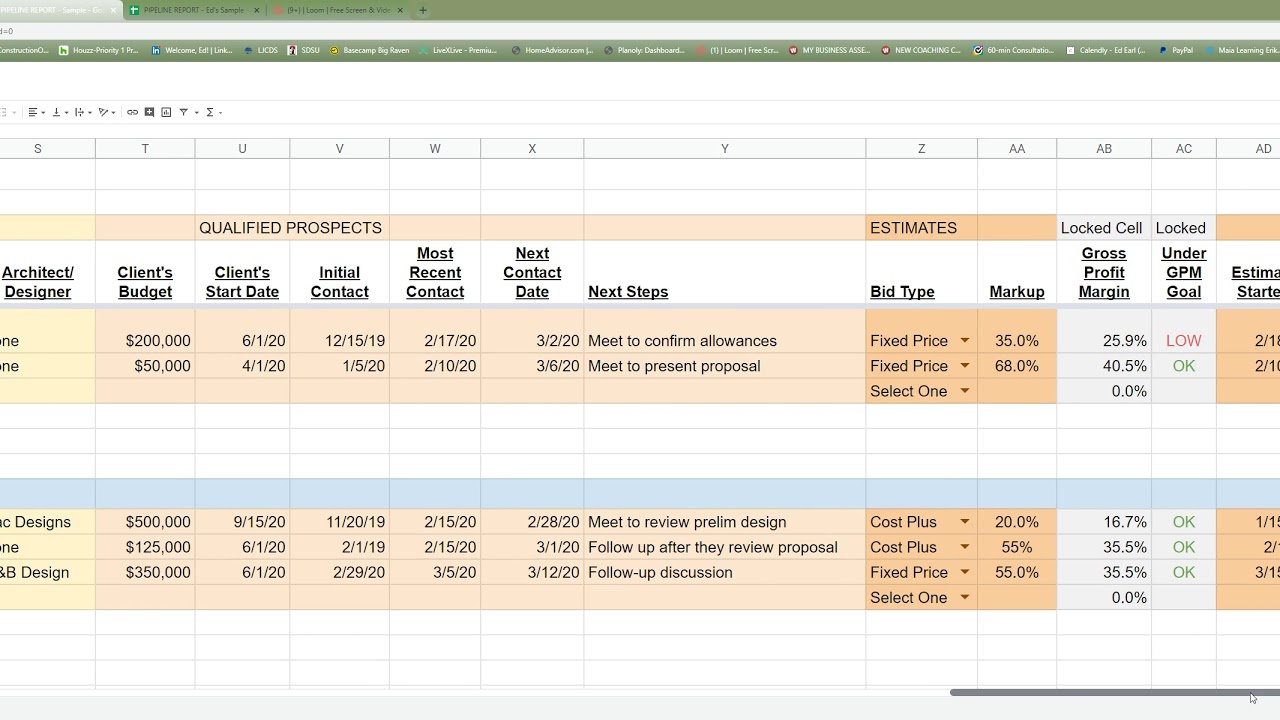Open Bid Type dropdown for Meet to present proposal row

coord(965,366)
